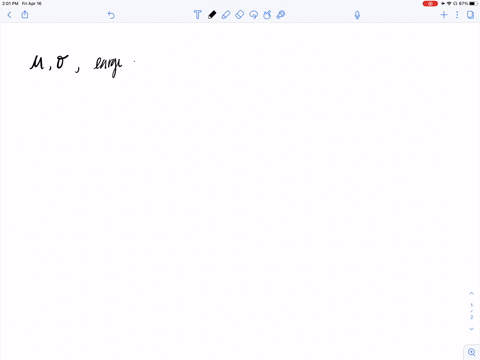The width and height of the screenshot is (480, 360).
Task: Start audio recording with the microphone
Action: pyautogui.click(x=357, y=15)
